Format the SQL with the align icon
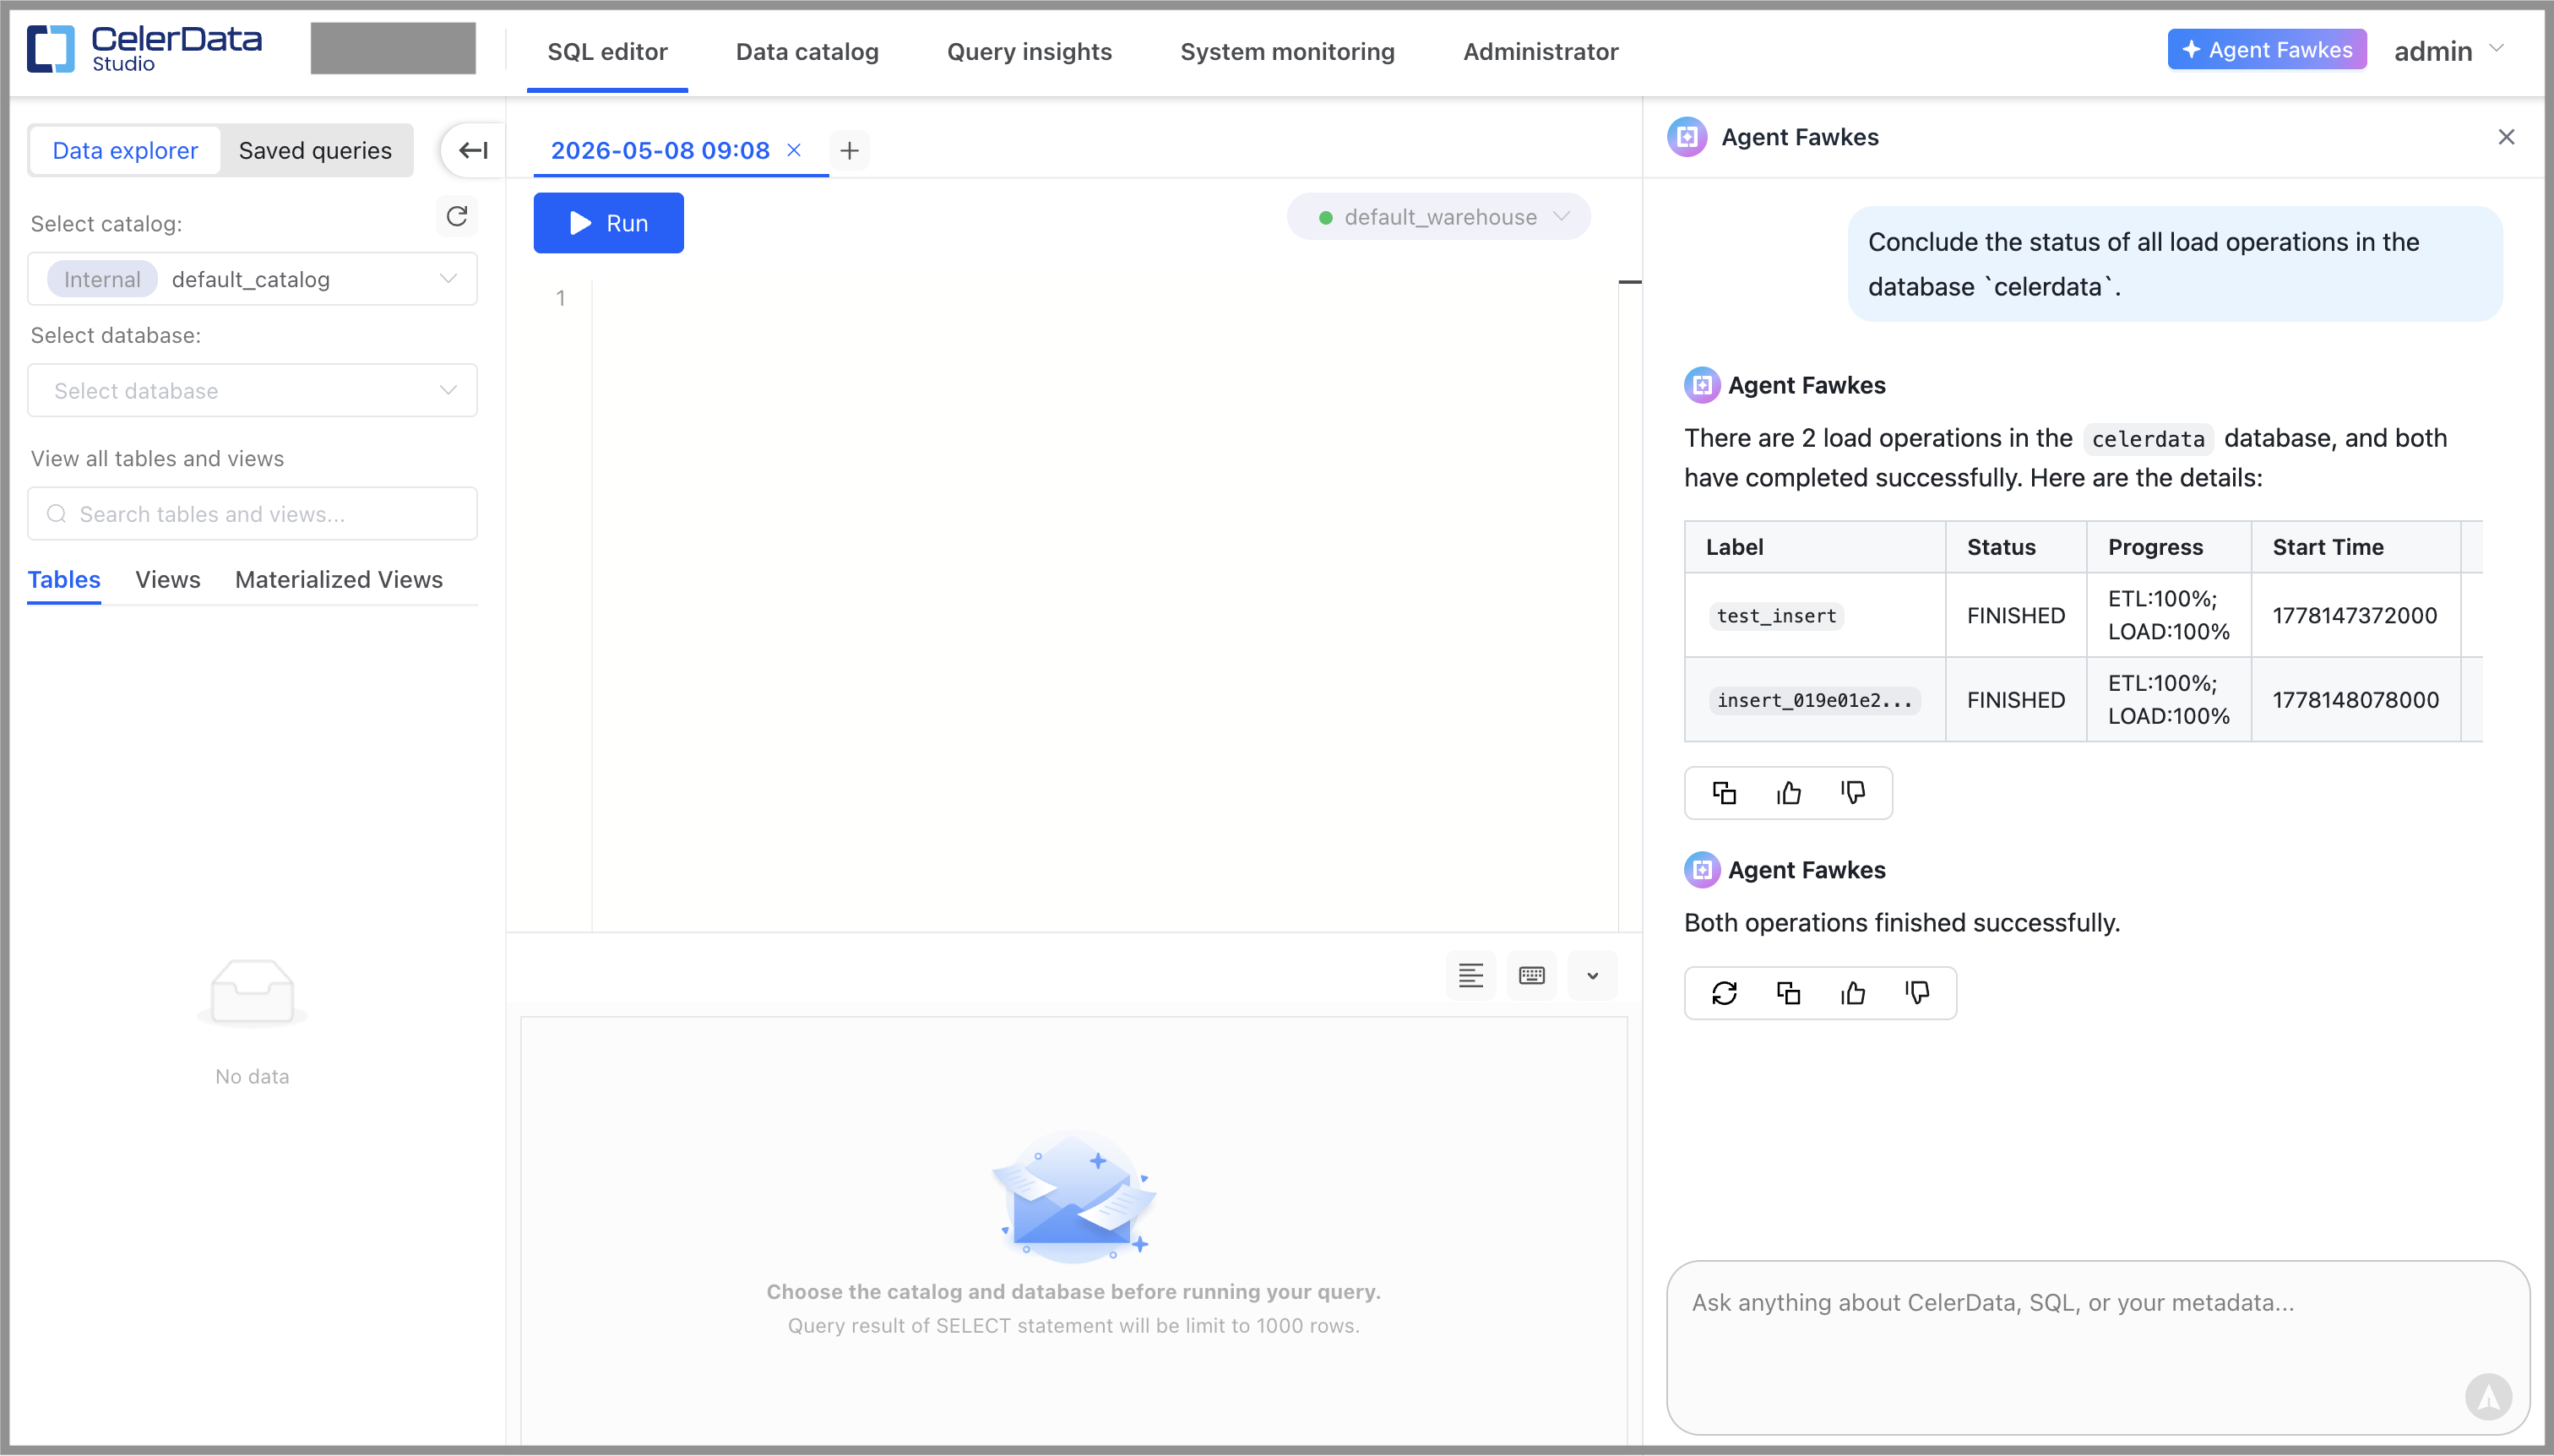The height and width of the screenshot is (1456, 2554). point(1470,975)
